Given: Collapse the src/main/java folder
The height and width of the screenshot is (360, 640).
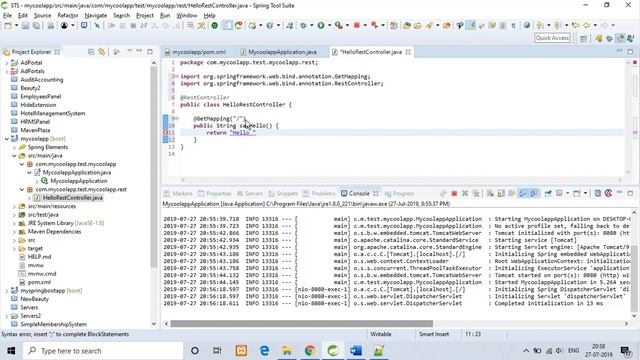Looking at the screenshot, I should coord(14,156).
